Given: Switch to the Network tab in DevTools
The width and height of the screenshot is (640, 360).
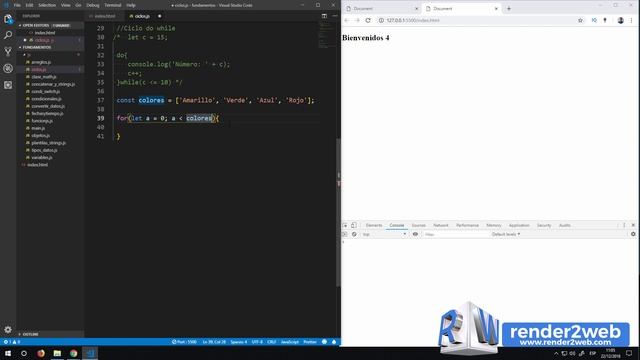Looking at the screenshot, I should [x=441, y=225].
